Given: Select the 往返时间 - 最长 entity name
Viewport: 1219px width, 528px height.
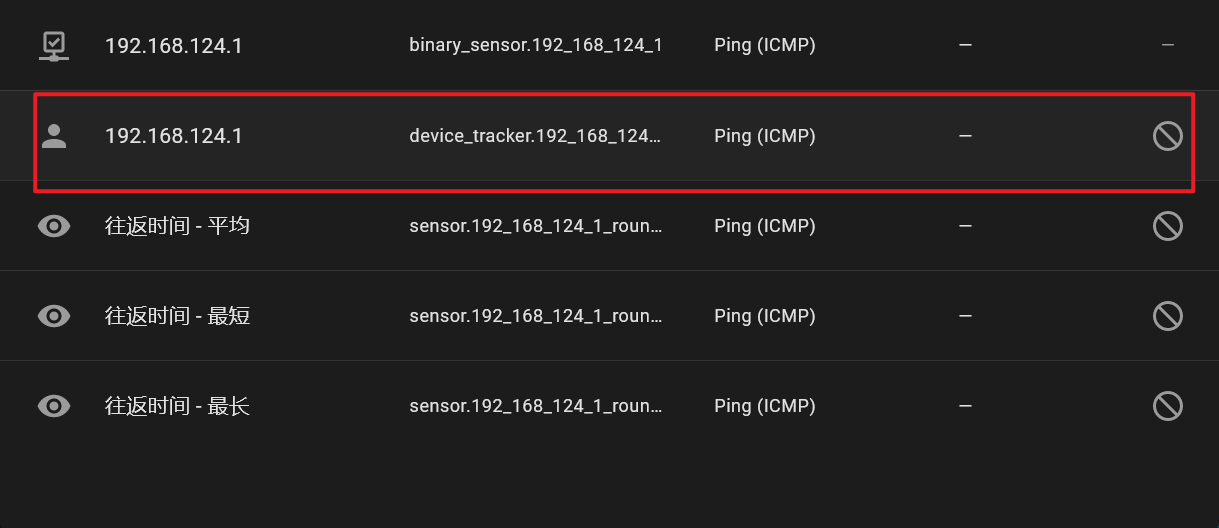Looking at the screenshot, I should [177, 406].
